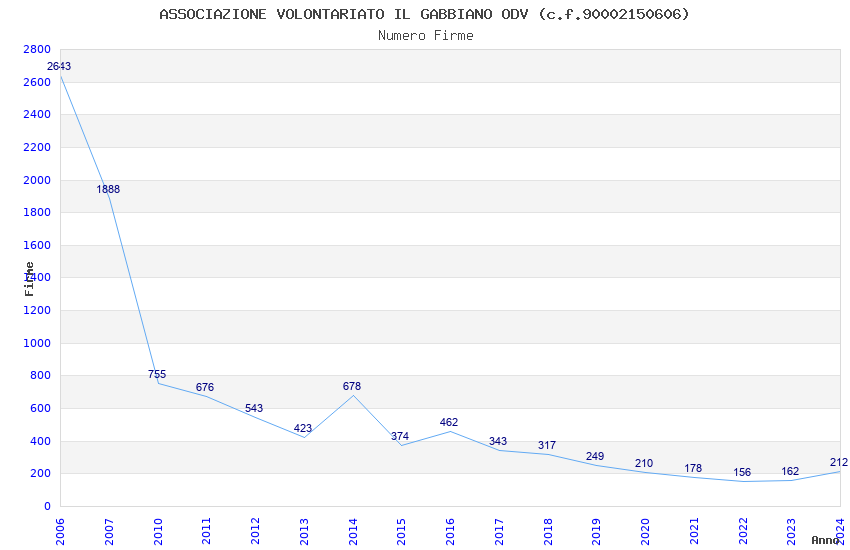Screen dimensions: 850x550
Task: Click the y-axis value 1200
Action: (37, 310)
